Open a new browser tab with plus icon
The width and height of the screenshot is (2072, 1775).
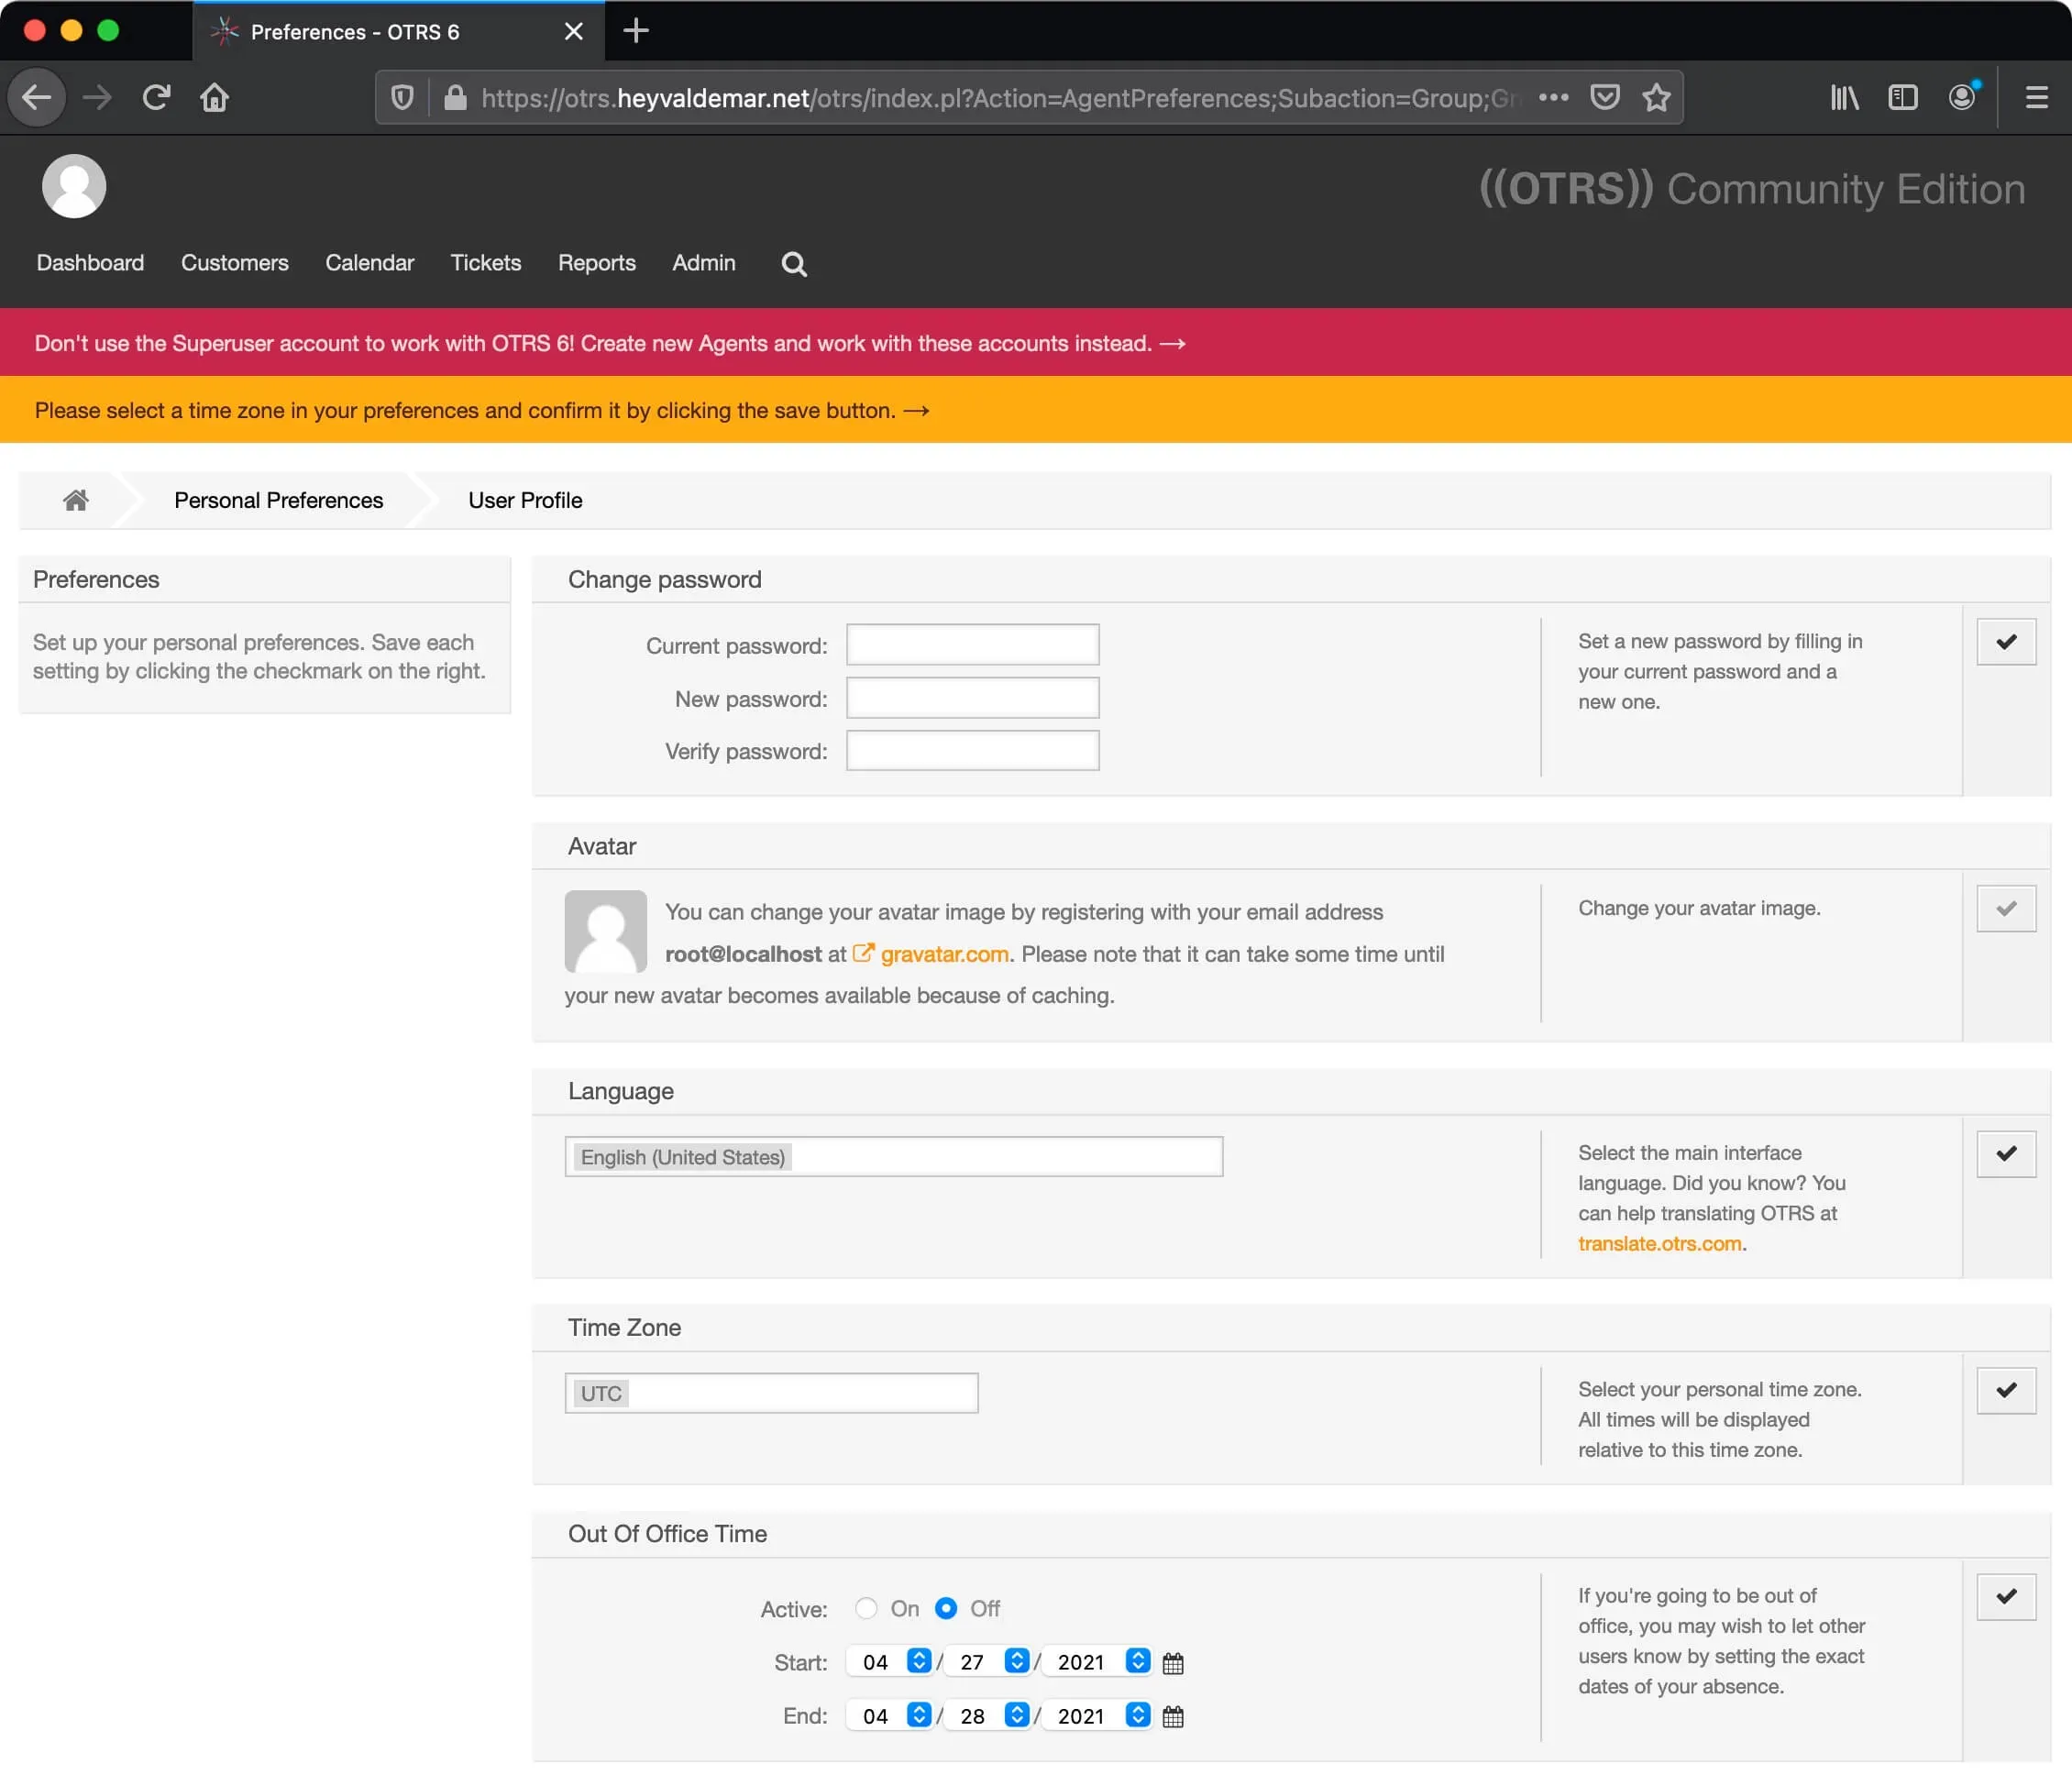coord(636,31)
